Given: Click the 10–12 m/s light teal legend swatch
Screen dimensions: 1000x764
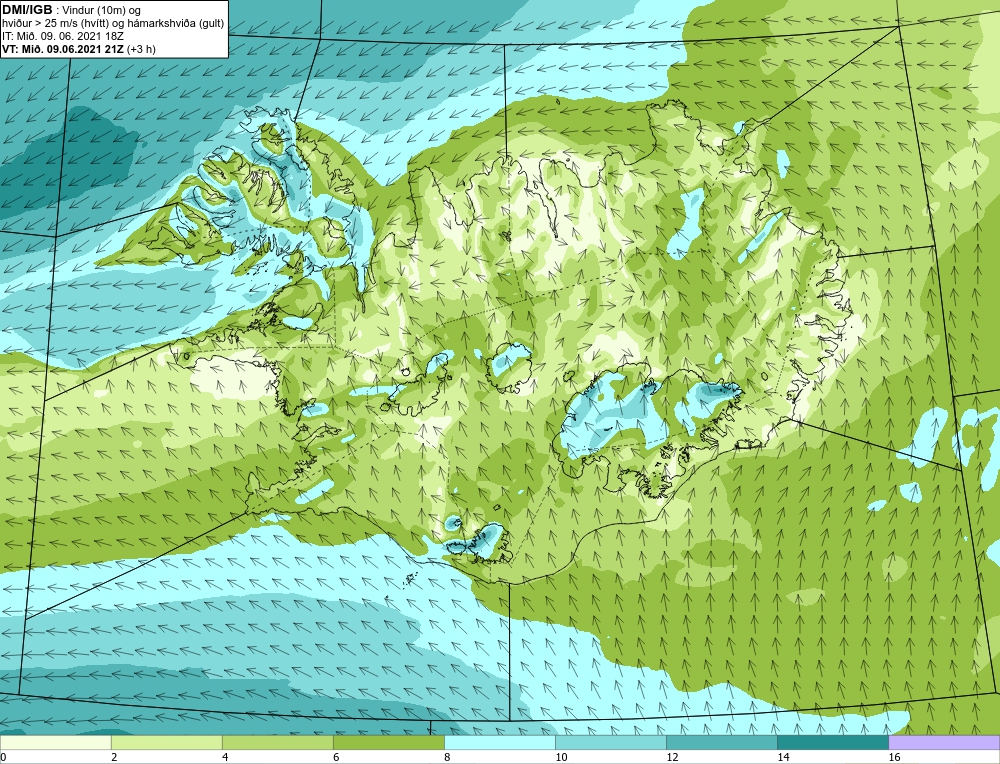Looking at the screenshot, I should [610, 742].
